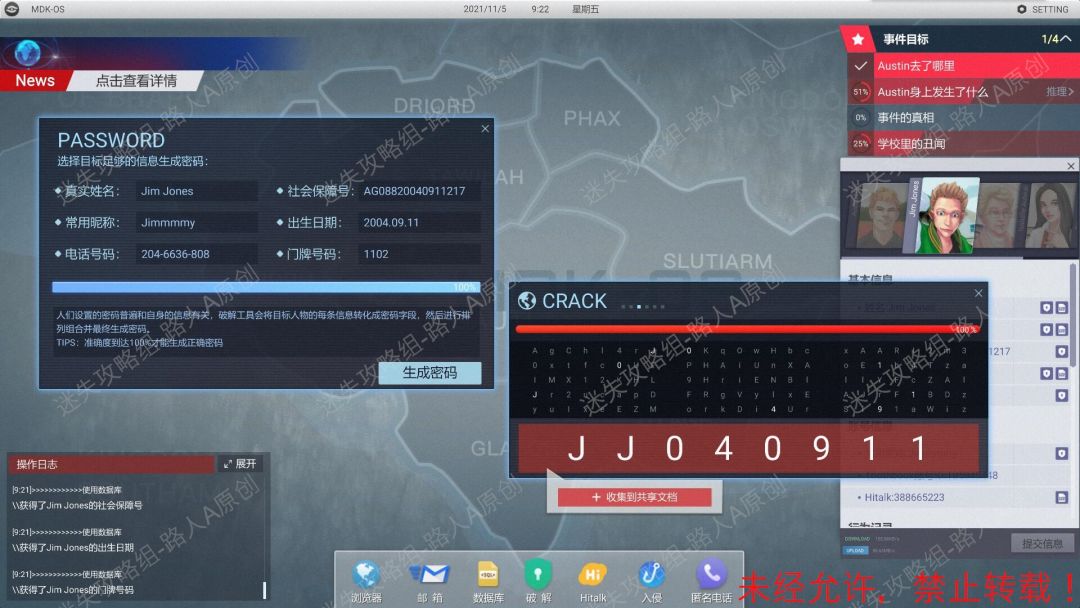Open 推理 arrow on Austin身上发生了什么
The width and height of the screenshot is (1080, 608).
tap(1059, 92)
